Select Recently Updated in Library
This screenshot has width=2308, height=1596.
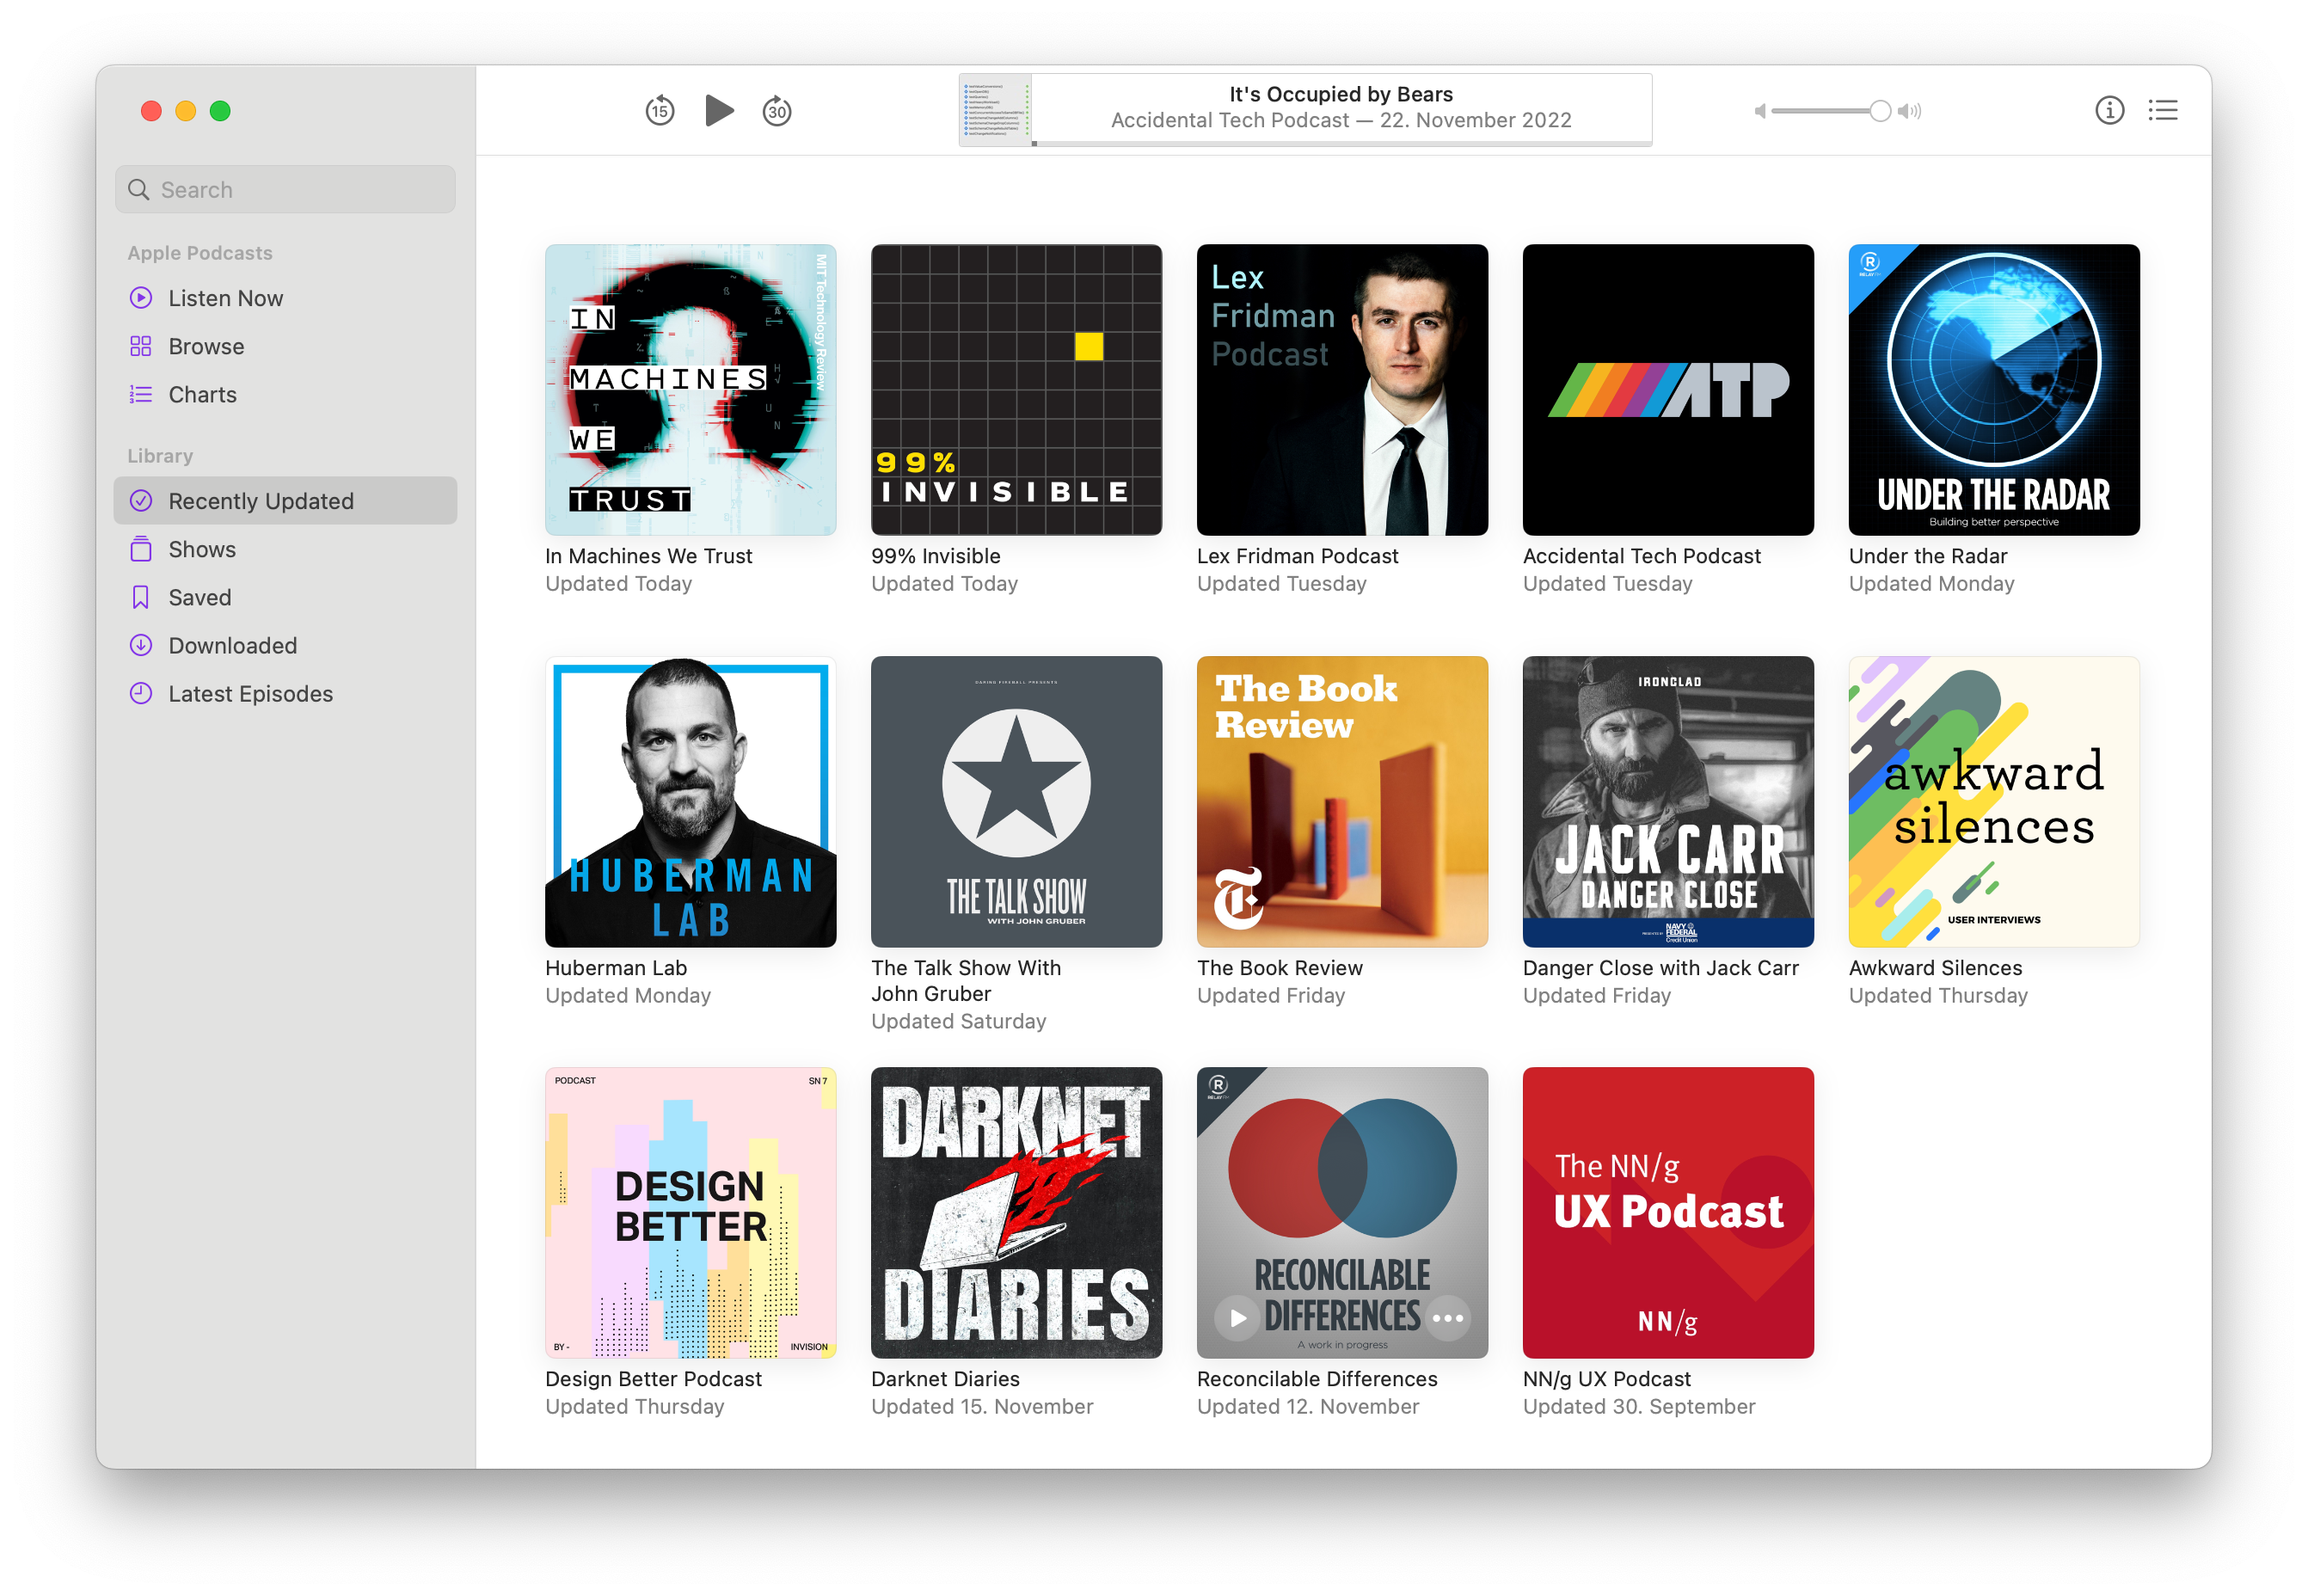click(x=285, y=501)
